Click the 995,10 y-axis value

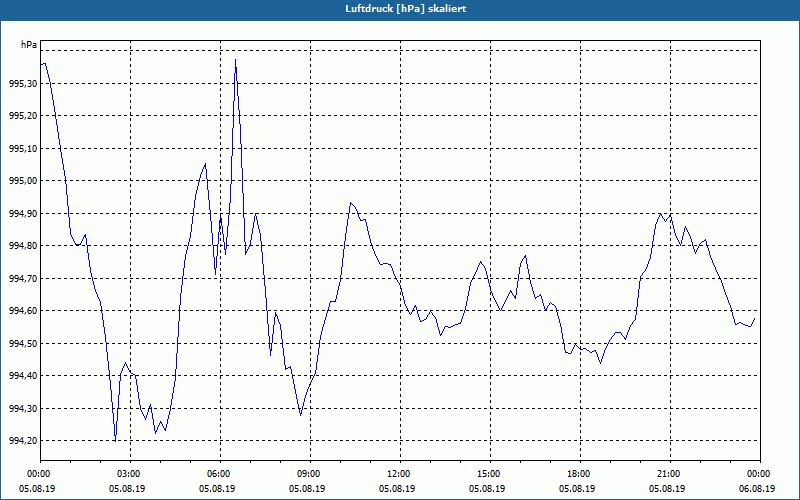23,148
